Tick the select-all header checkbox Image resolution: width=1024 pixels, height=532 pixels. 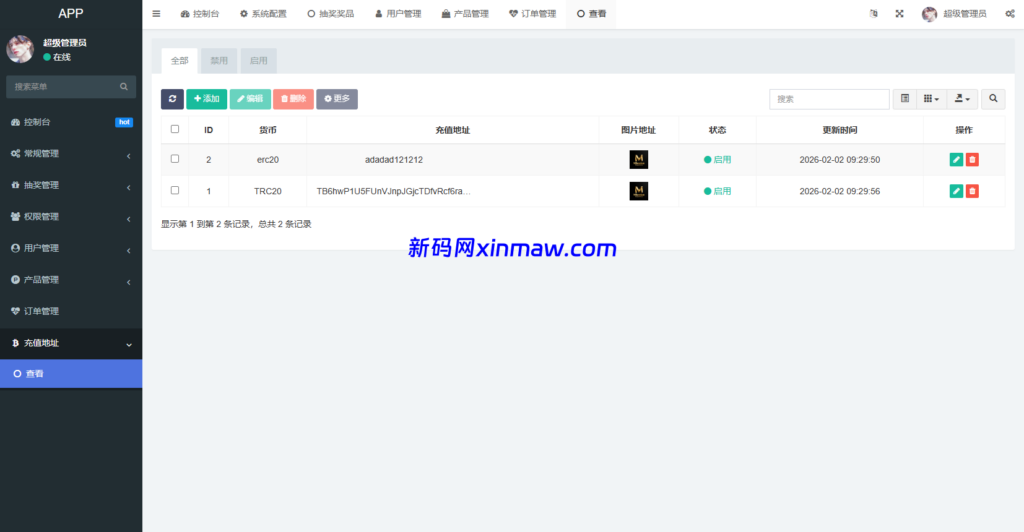pos(174,129)
